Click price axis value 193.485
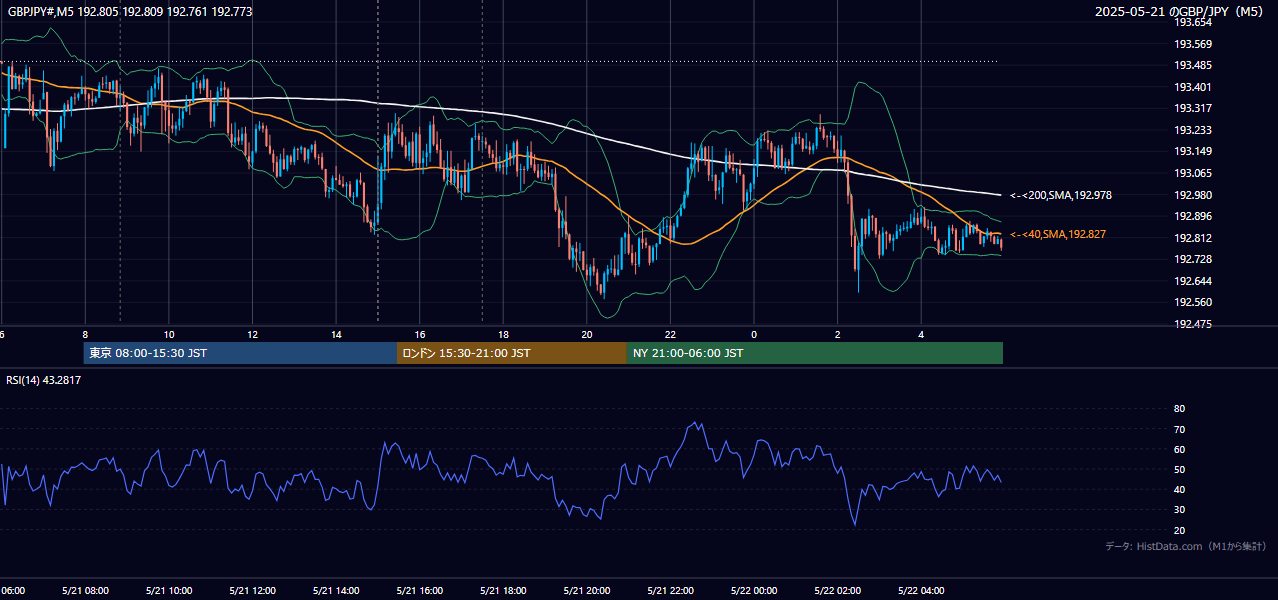The image size is (1278, 600). click(x=1192, y=65)
